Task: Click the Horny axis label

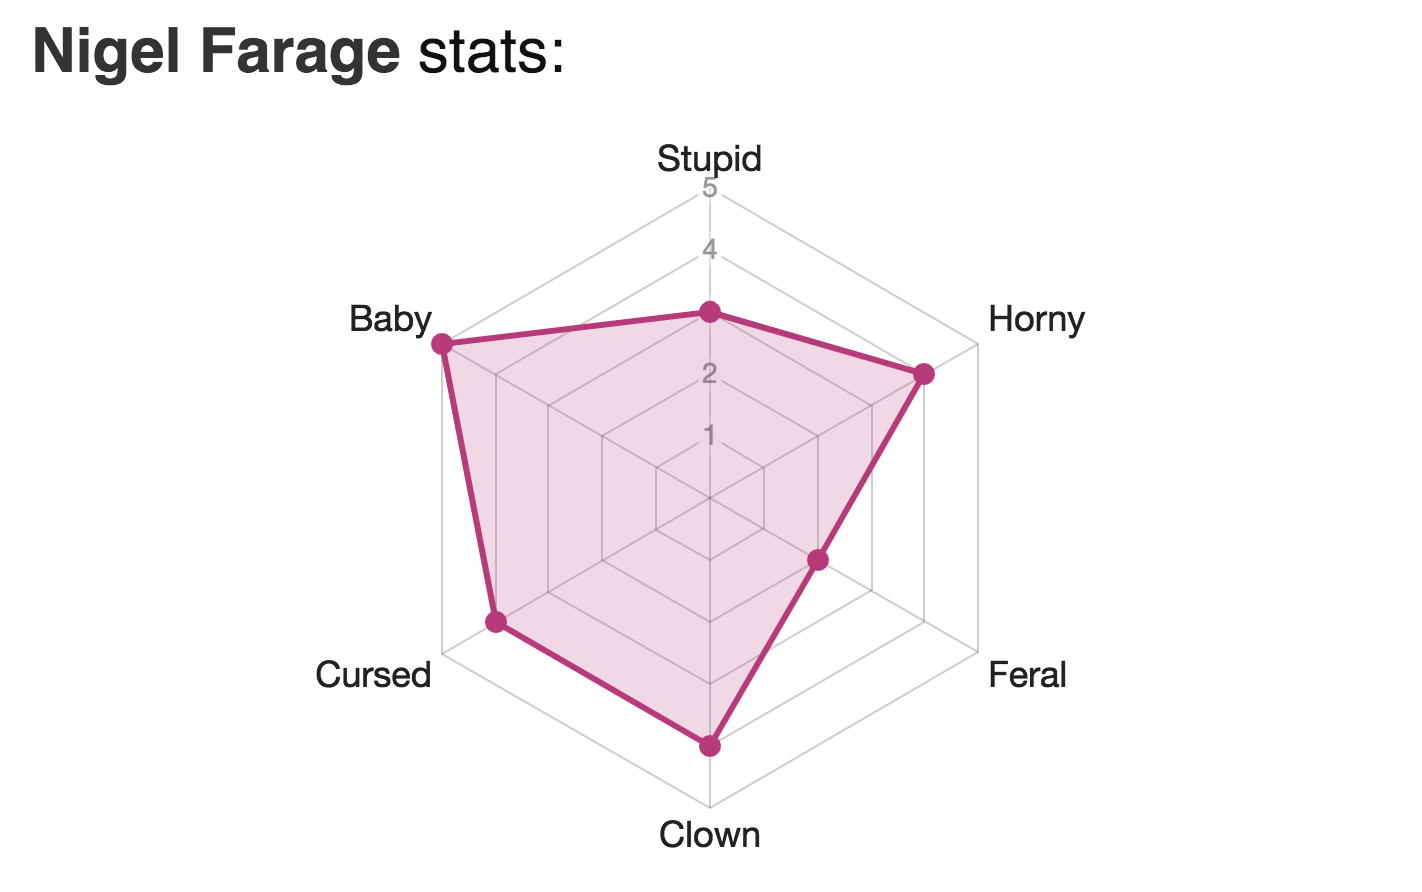Action: coord(1036,319)
